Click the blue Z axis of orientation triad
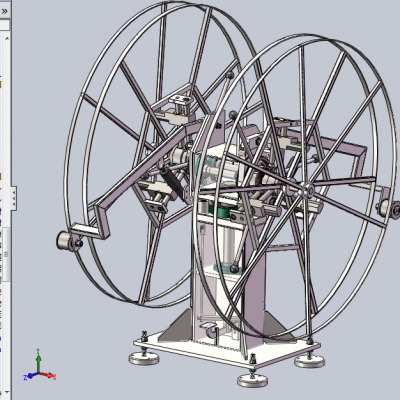This screenshot has height=400, width=400. (x=30, y=376)
